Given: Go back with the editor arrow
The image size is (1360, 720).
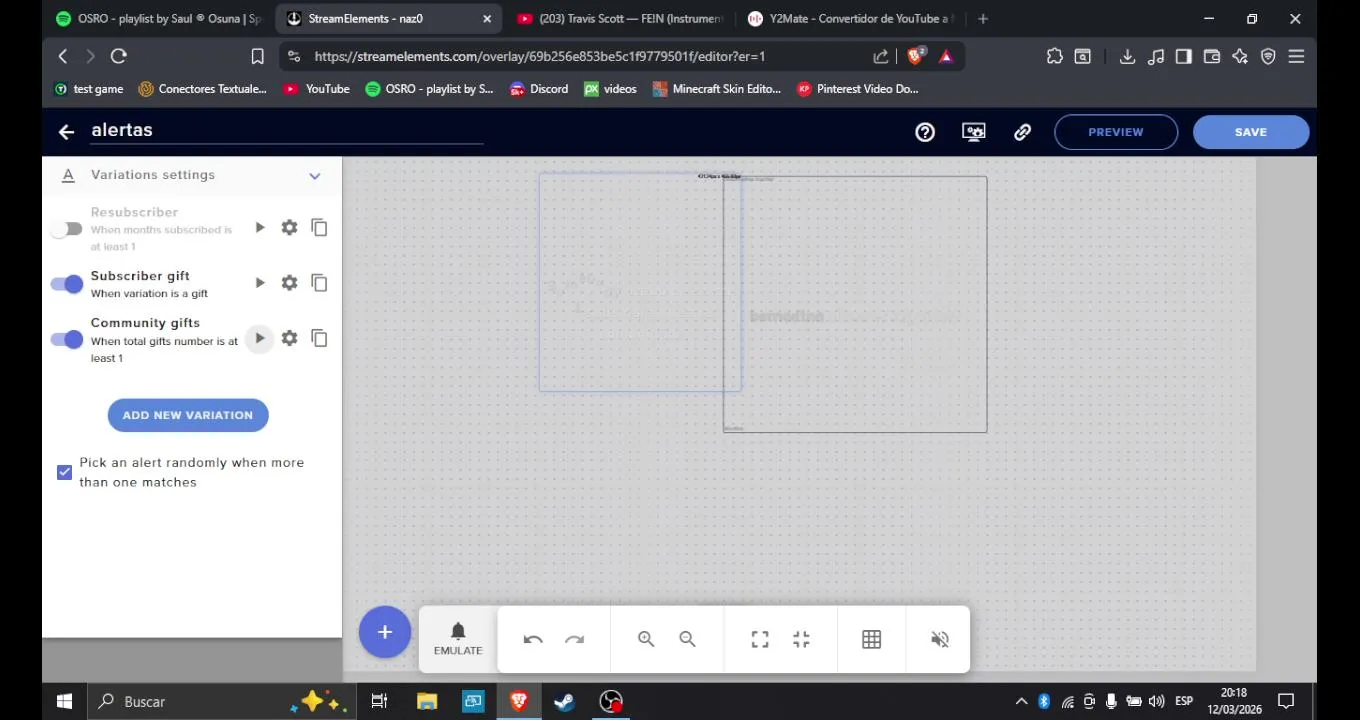Looking at the screenshot, I should [x=66, y=132].
